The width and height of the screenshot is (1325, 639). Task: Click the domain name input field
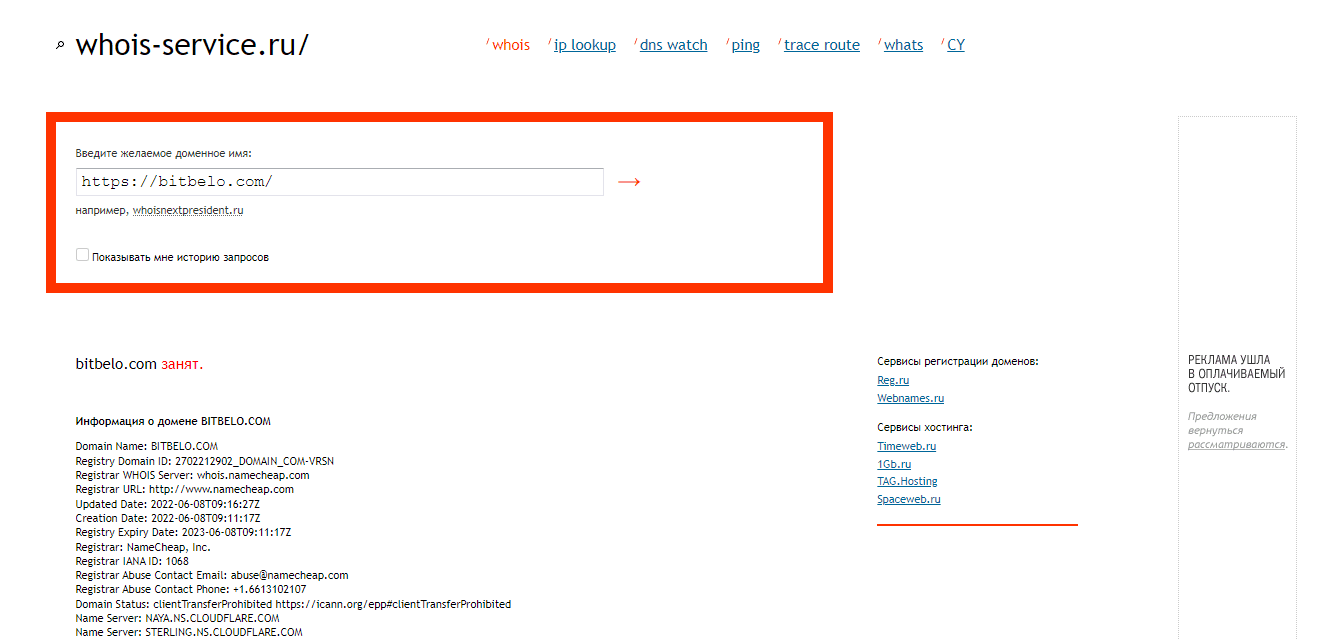point(339,182)
